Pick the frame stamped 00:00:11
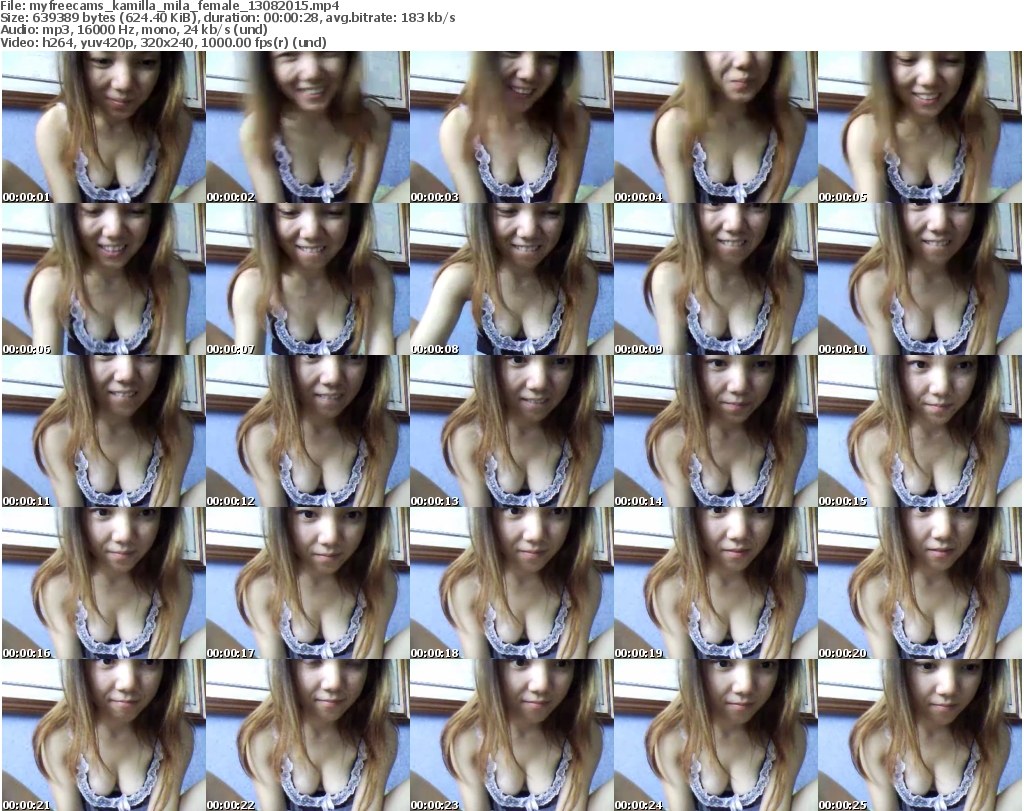This screenshot has width=1024, height=811. [104, 431]
